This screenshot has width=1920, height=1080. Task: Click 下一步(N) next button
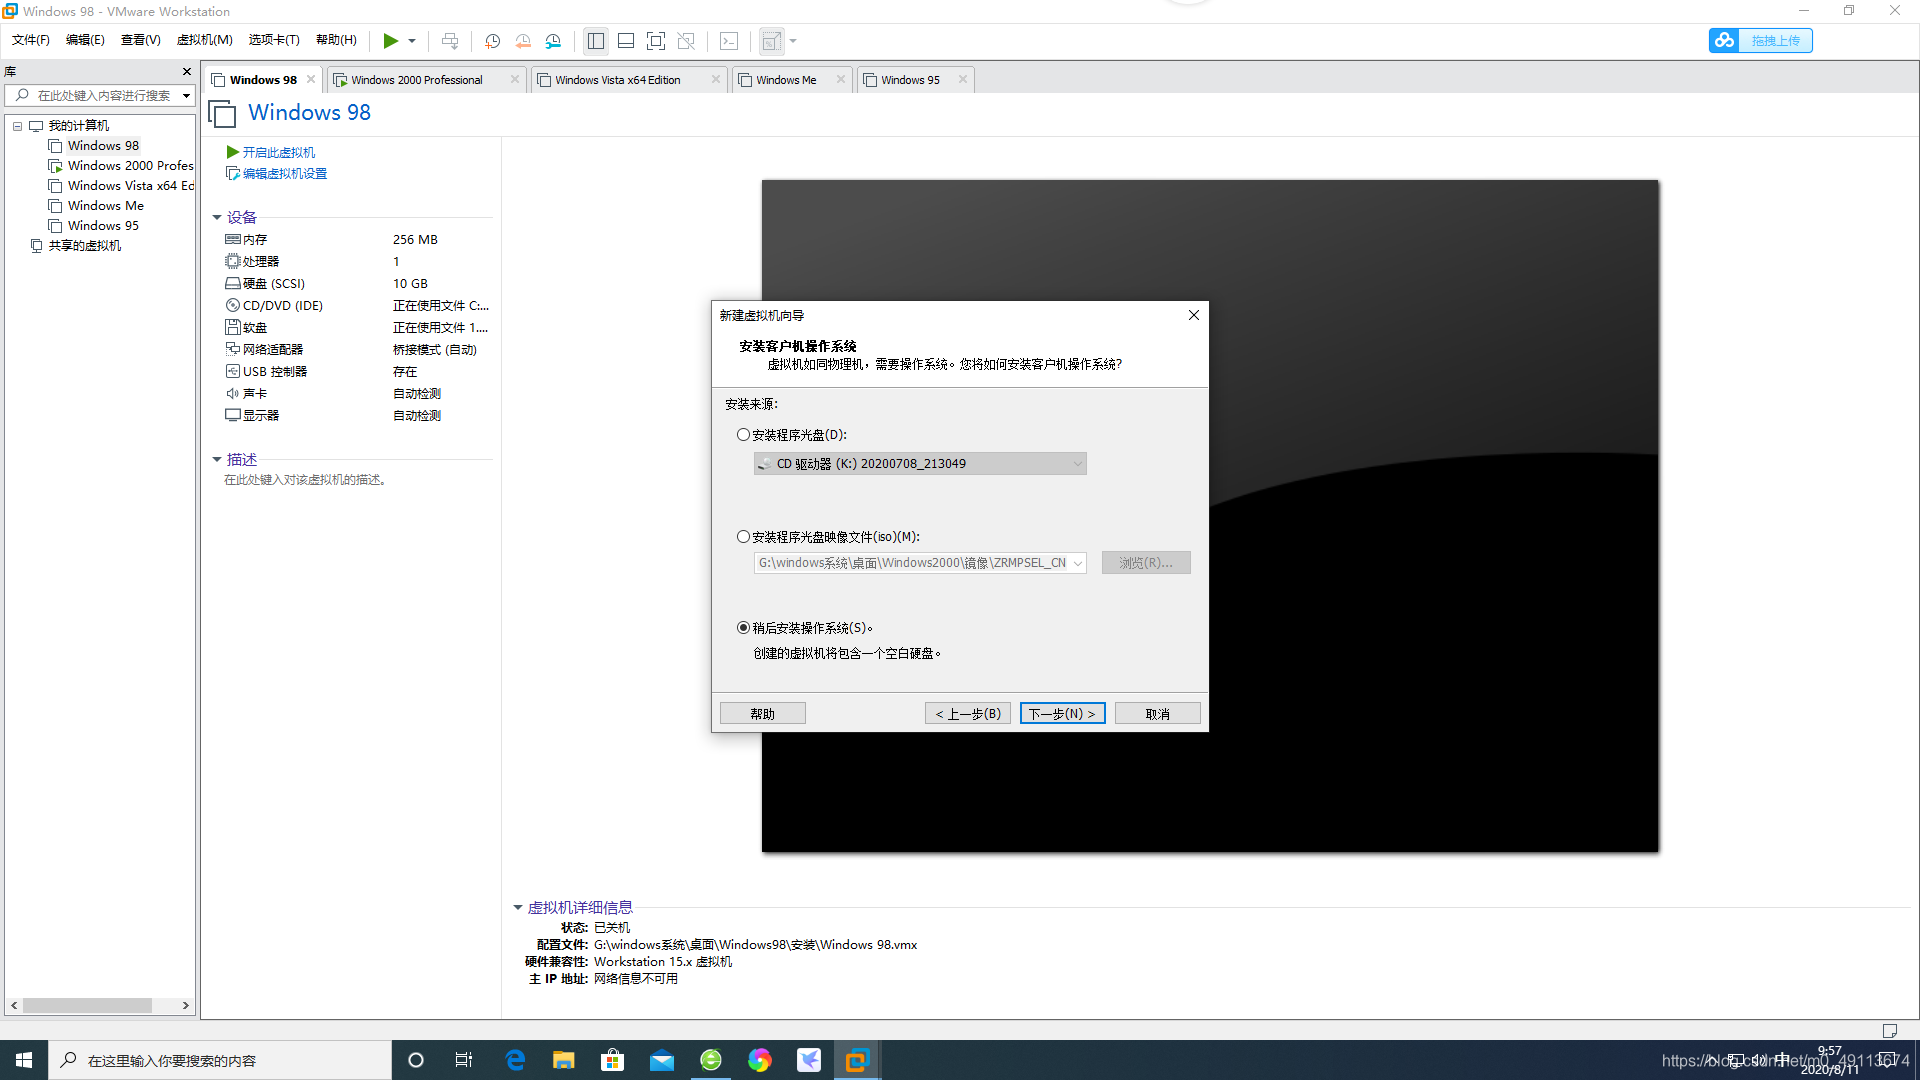1062,714
